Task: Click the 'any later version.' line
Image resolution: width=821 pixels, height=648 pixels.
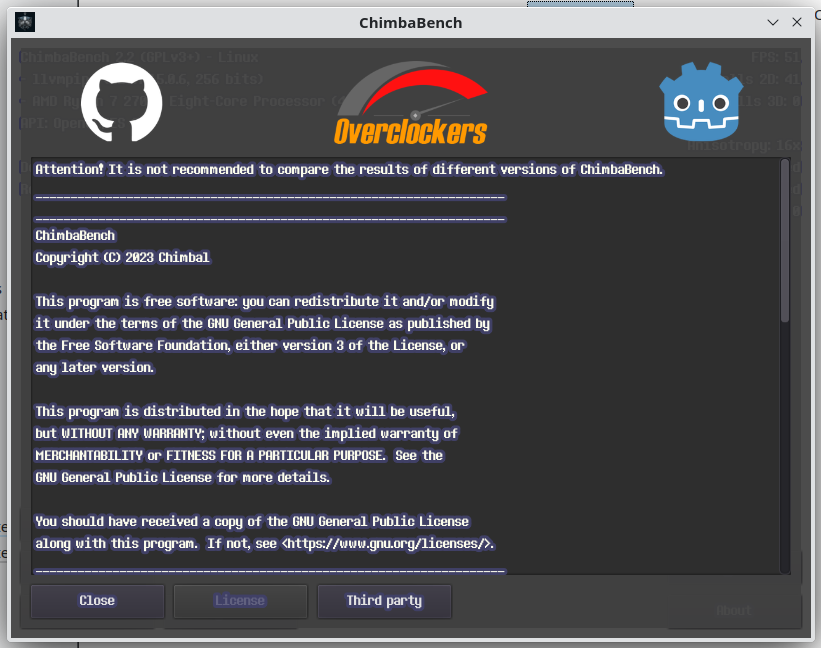Action: pyautogui.click(x=95, y=367)
